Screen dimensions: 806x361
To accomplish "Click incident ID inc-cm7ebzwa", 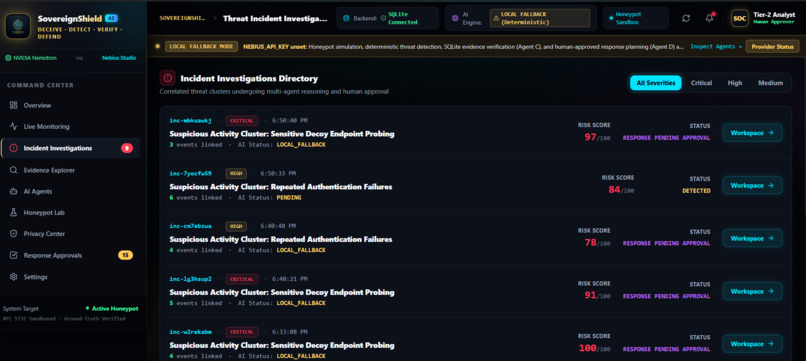I will point(190,226).
